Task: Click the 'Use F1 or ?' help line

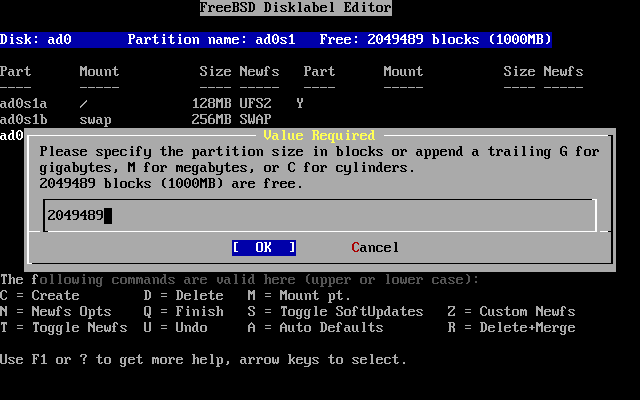Action: [203, 360]
